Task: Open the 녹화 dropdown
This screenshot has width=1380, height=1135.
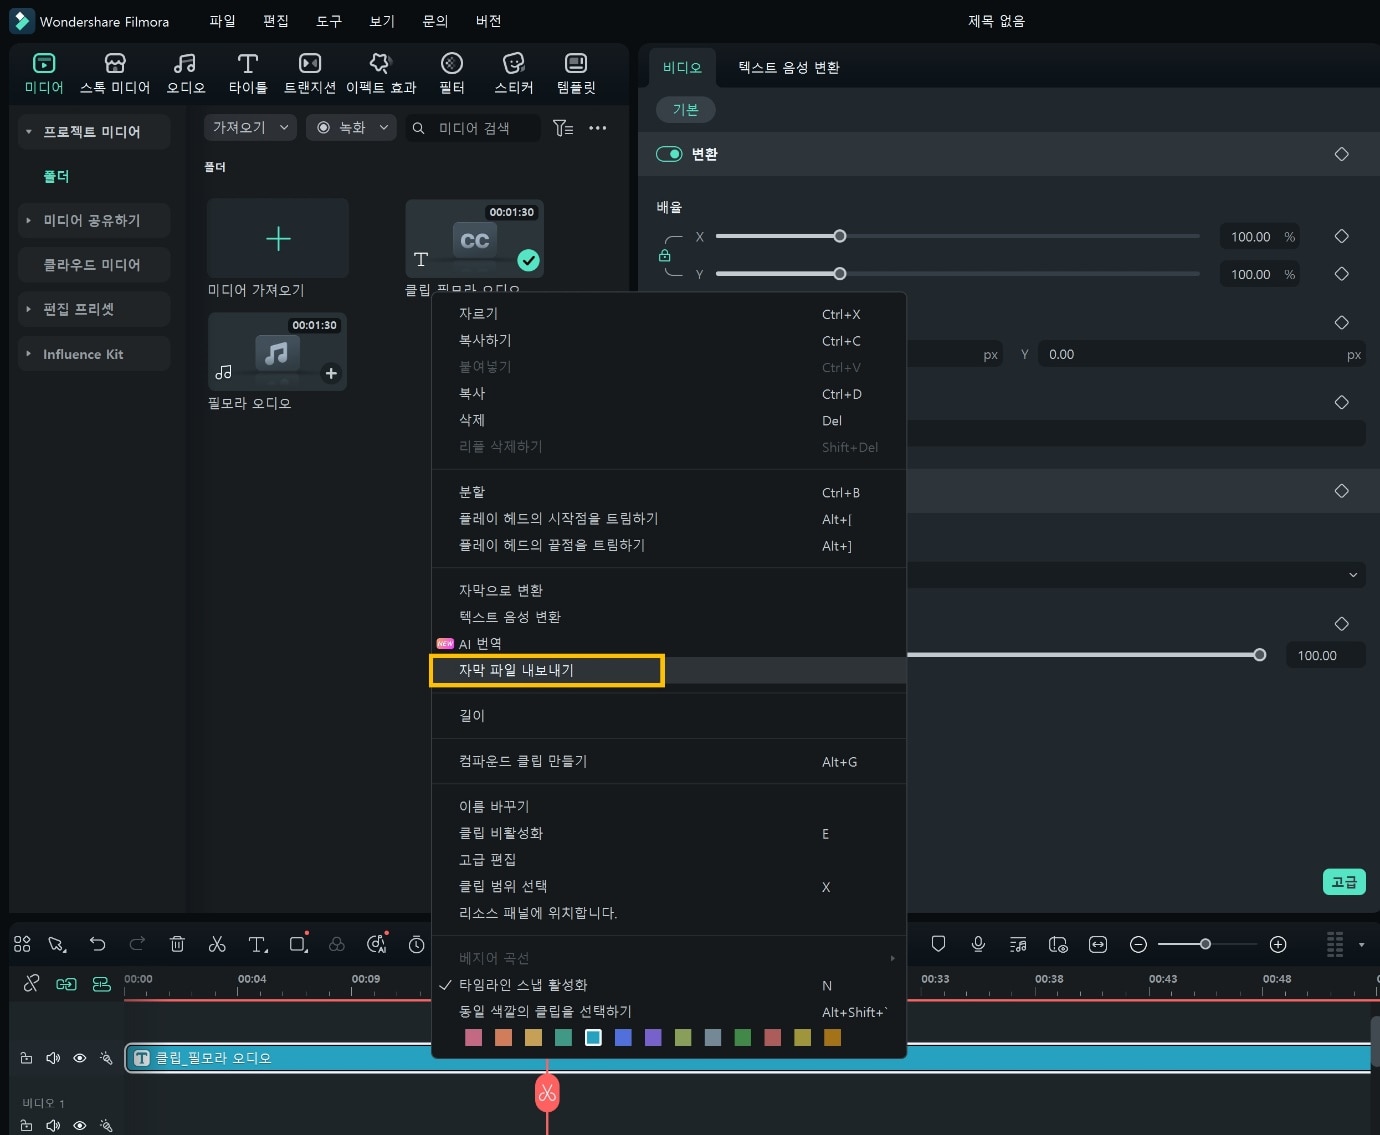Action: pyautogui.click(x=352, y=127)
